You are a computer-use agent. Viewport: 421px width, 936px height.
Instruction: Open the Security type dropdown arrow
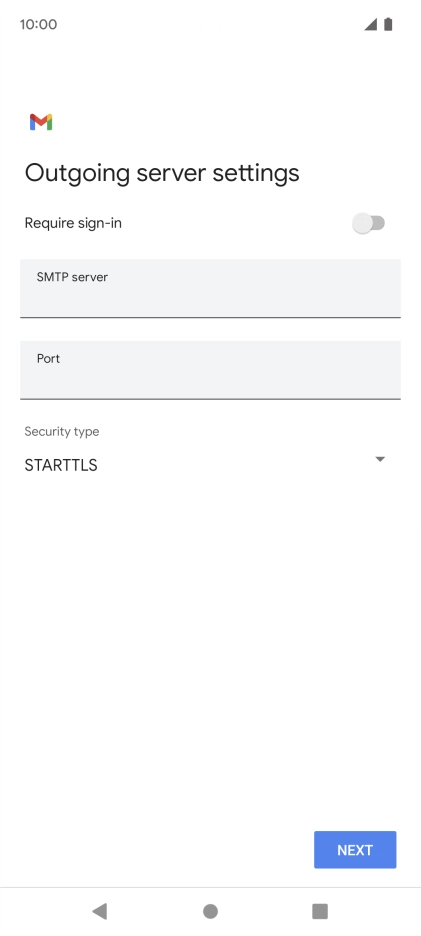380,459
